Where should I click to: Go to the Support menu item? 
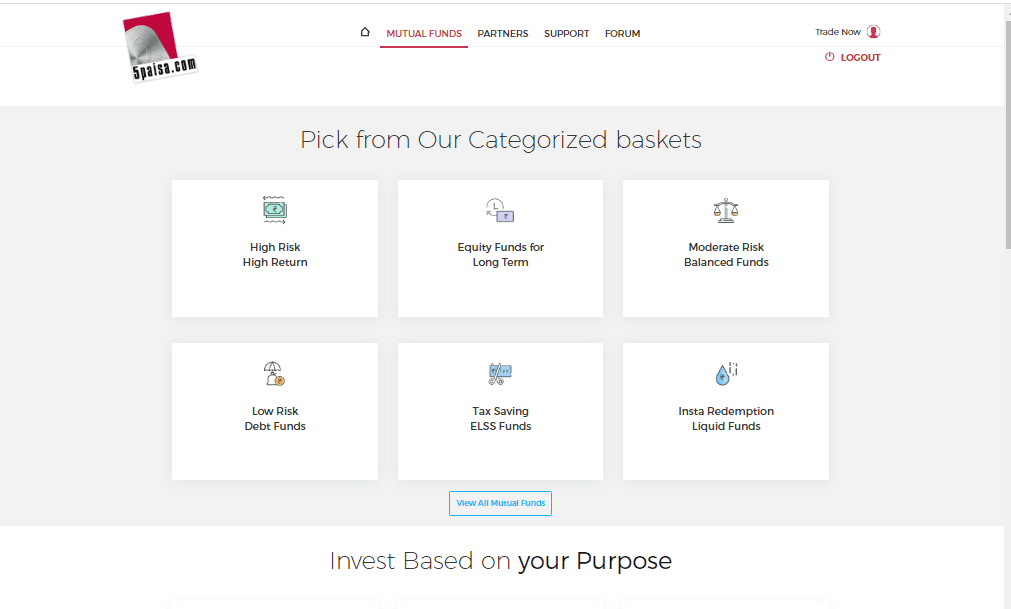tap(566, 34)
